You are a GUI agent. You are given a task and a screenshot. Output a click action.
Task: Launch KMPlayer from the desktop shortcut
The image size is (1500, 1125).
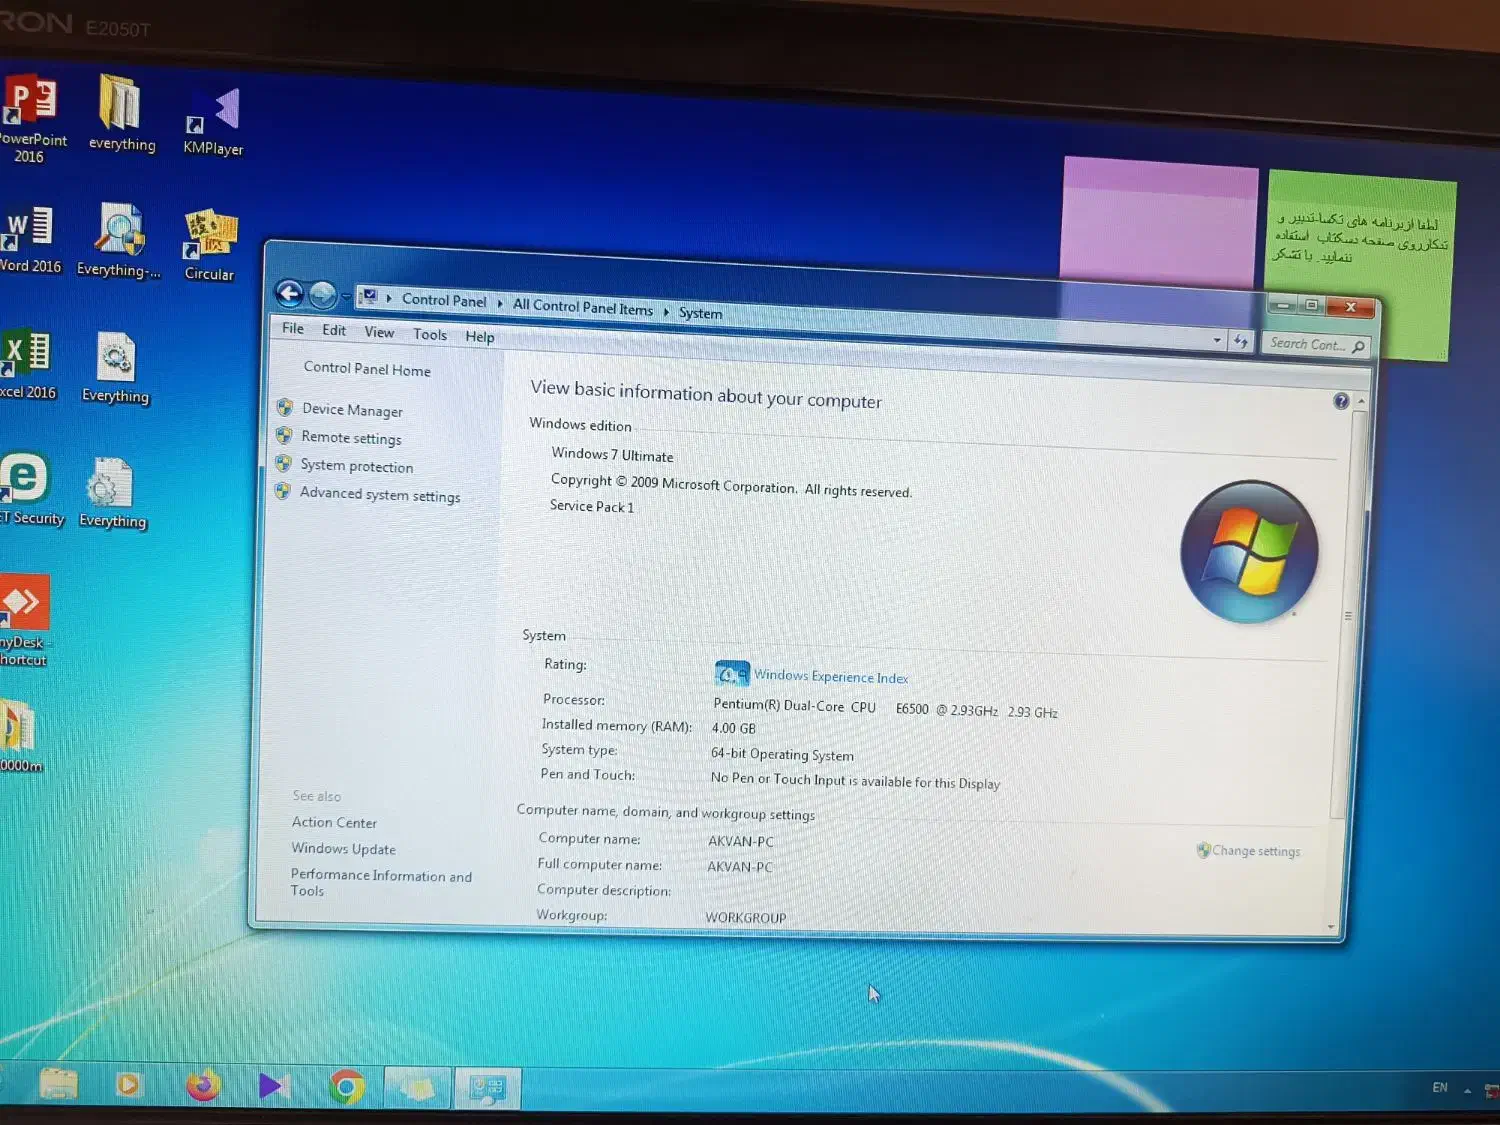pos(213,121)
